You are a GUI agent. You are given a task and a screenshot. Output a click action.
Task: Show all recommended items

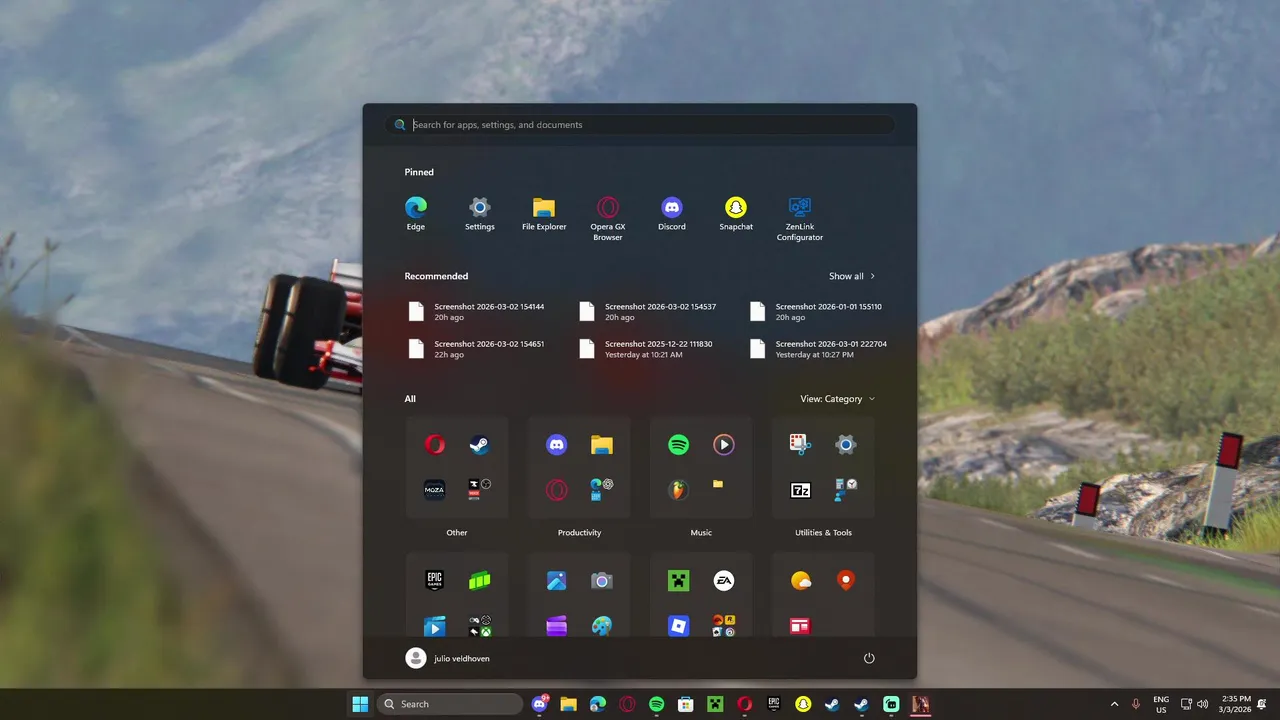[852, 276]
